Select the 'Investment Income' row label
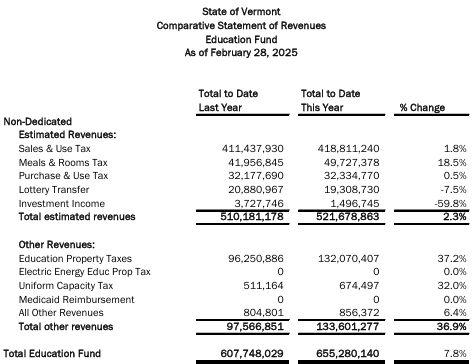The image size is (476, 364). point(62,204)
